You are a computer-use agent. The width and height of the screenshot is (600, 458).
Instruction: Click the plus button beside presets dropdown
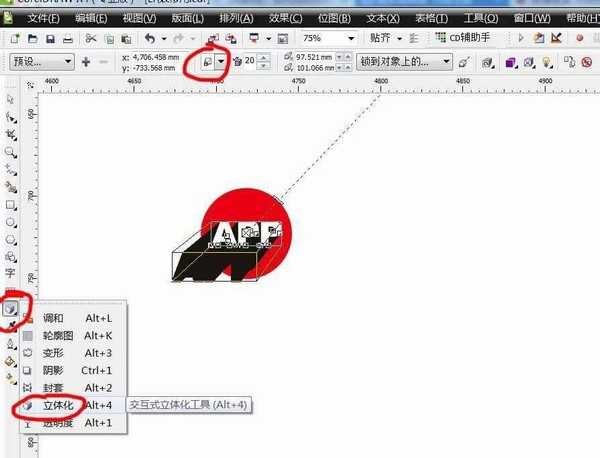tap(86, 61)
